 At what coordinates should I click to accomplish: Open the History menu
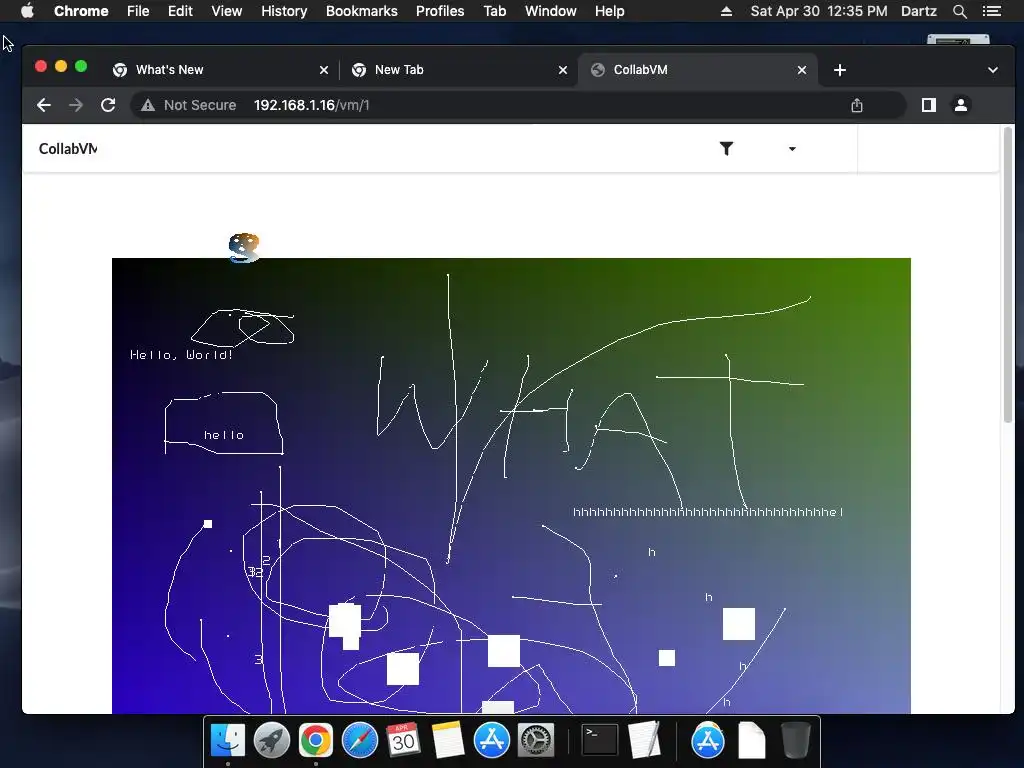pyautogui.click(x=284, y=11)
